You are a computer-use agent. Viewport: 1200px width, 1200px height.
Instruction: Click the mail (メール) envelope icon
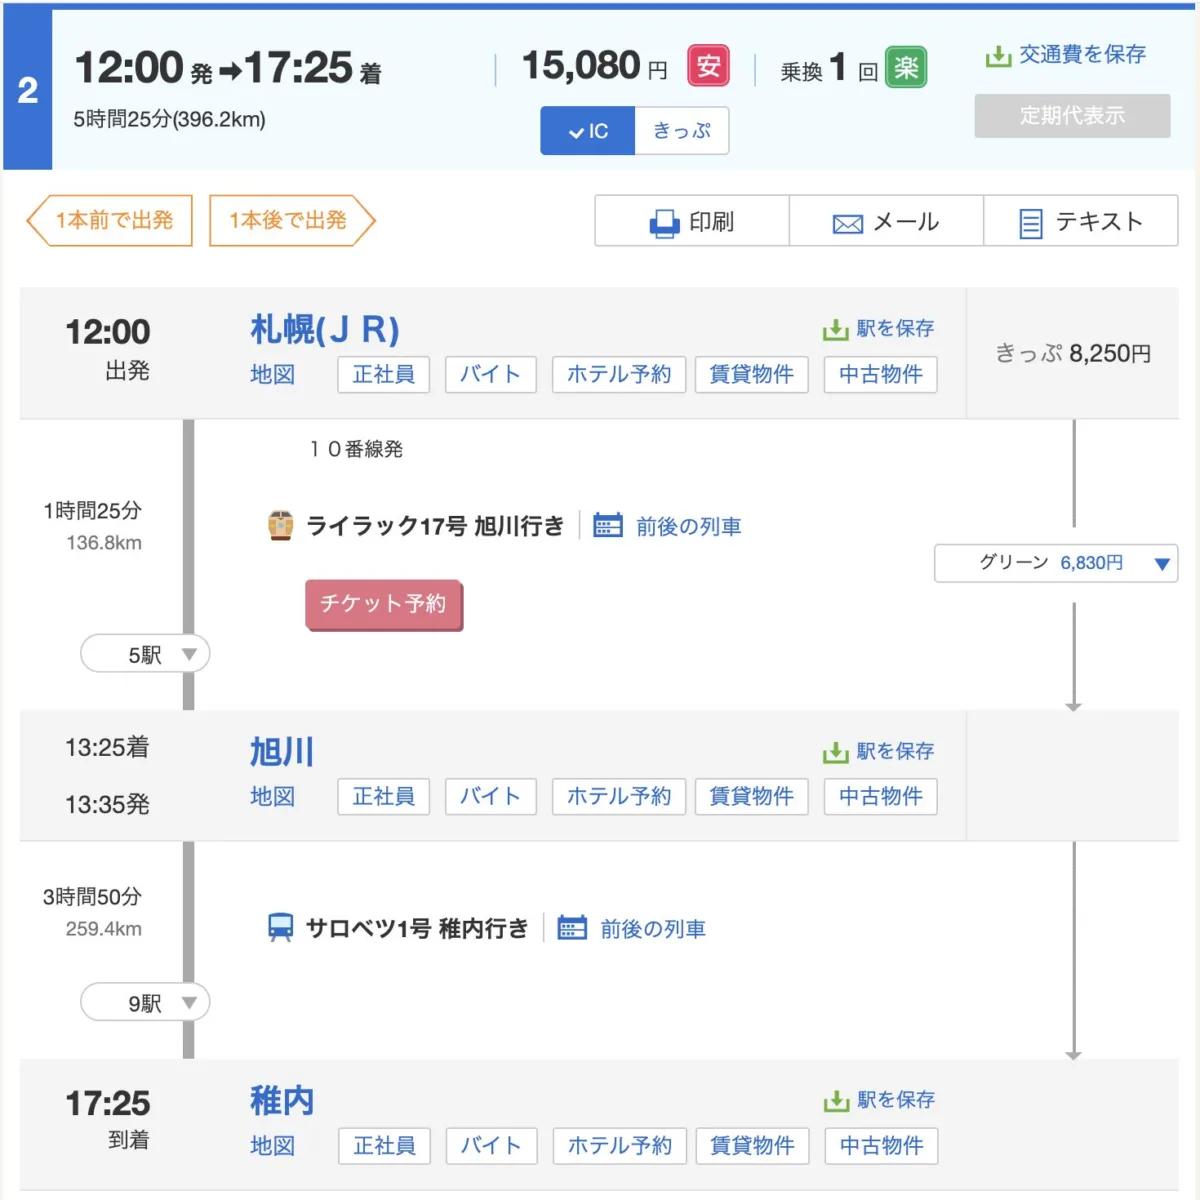tap(847, 224)
